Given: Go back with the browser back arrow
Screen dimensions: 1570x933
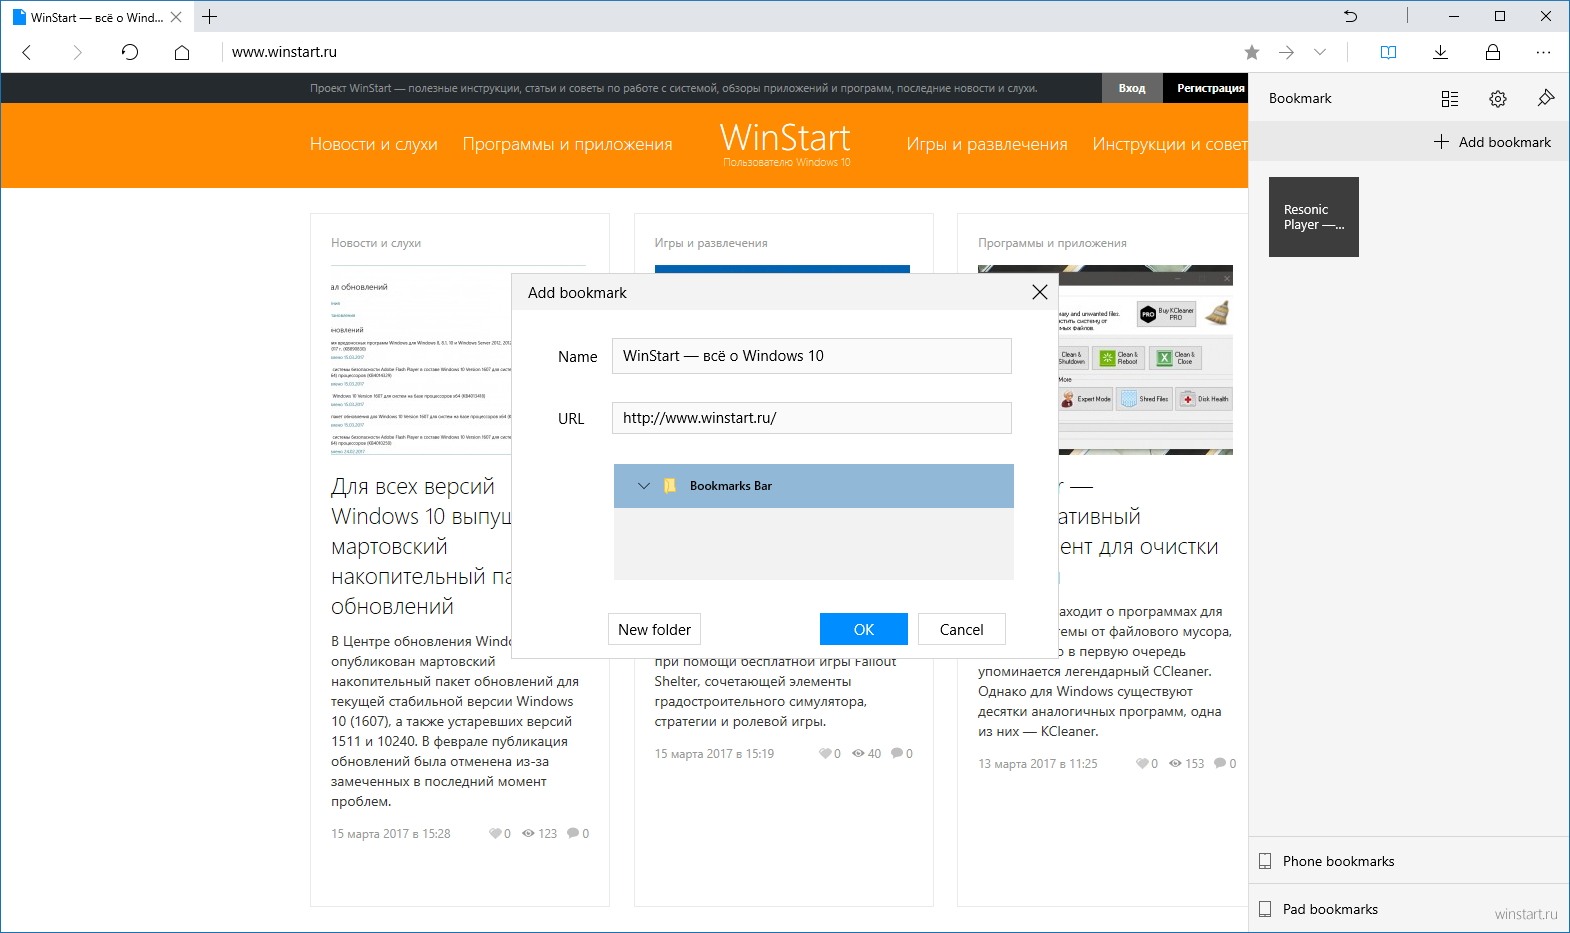Looking at the screenshot, I should coord(27,52).
